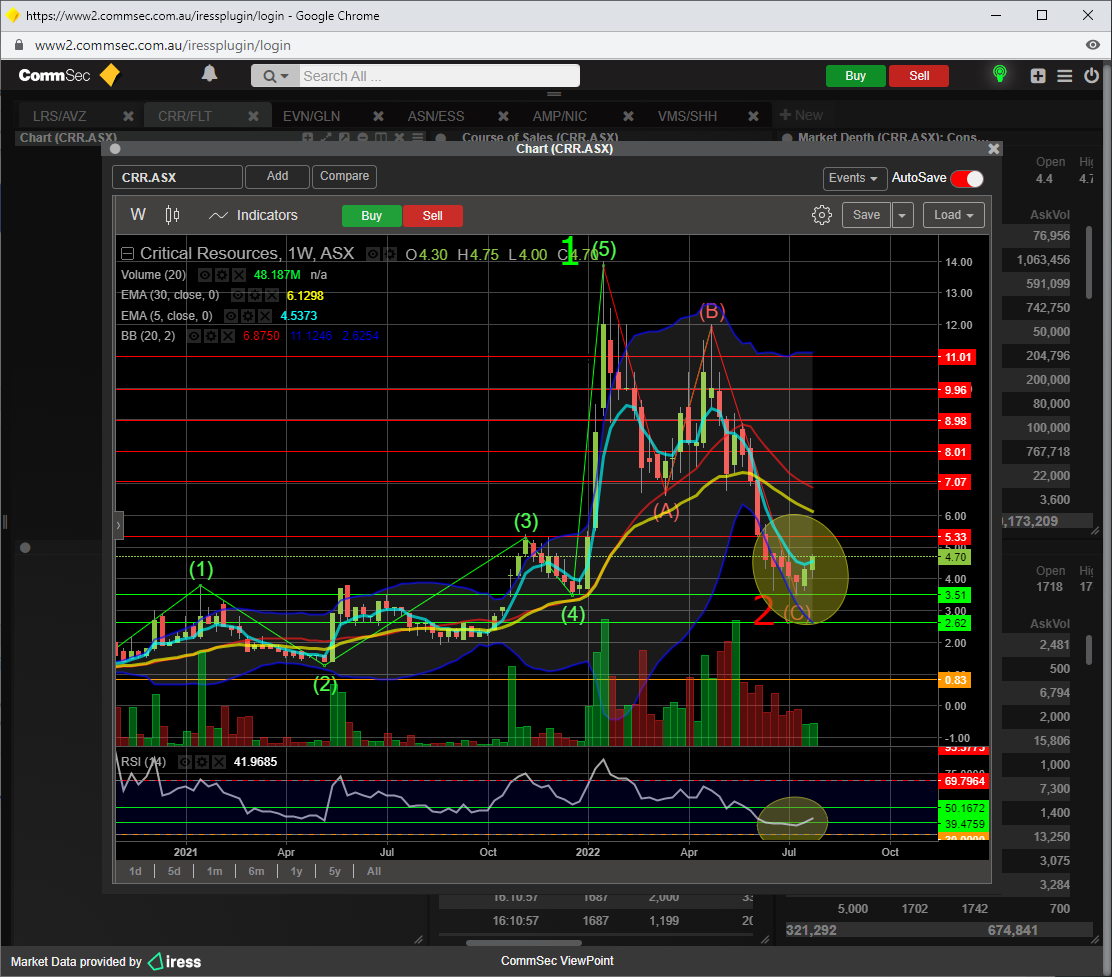This screenshot has width=1112, height=977.
Task: Toggle visibility of EMA (5, close, 0)
Action: [x=232, y=316]
